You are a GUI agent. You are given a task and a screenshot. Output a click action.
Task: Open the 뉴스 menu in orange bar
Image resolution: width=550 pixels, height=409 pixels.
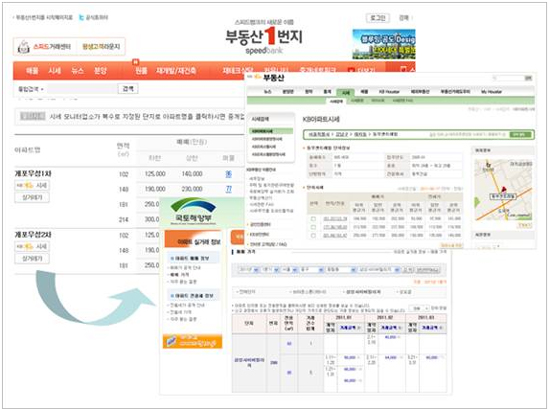[78, 71]
